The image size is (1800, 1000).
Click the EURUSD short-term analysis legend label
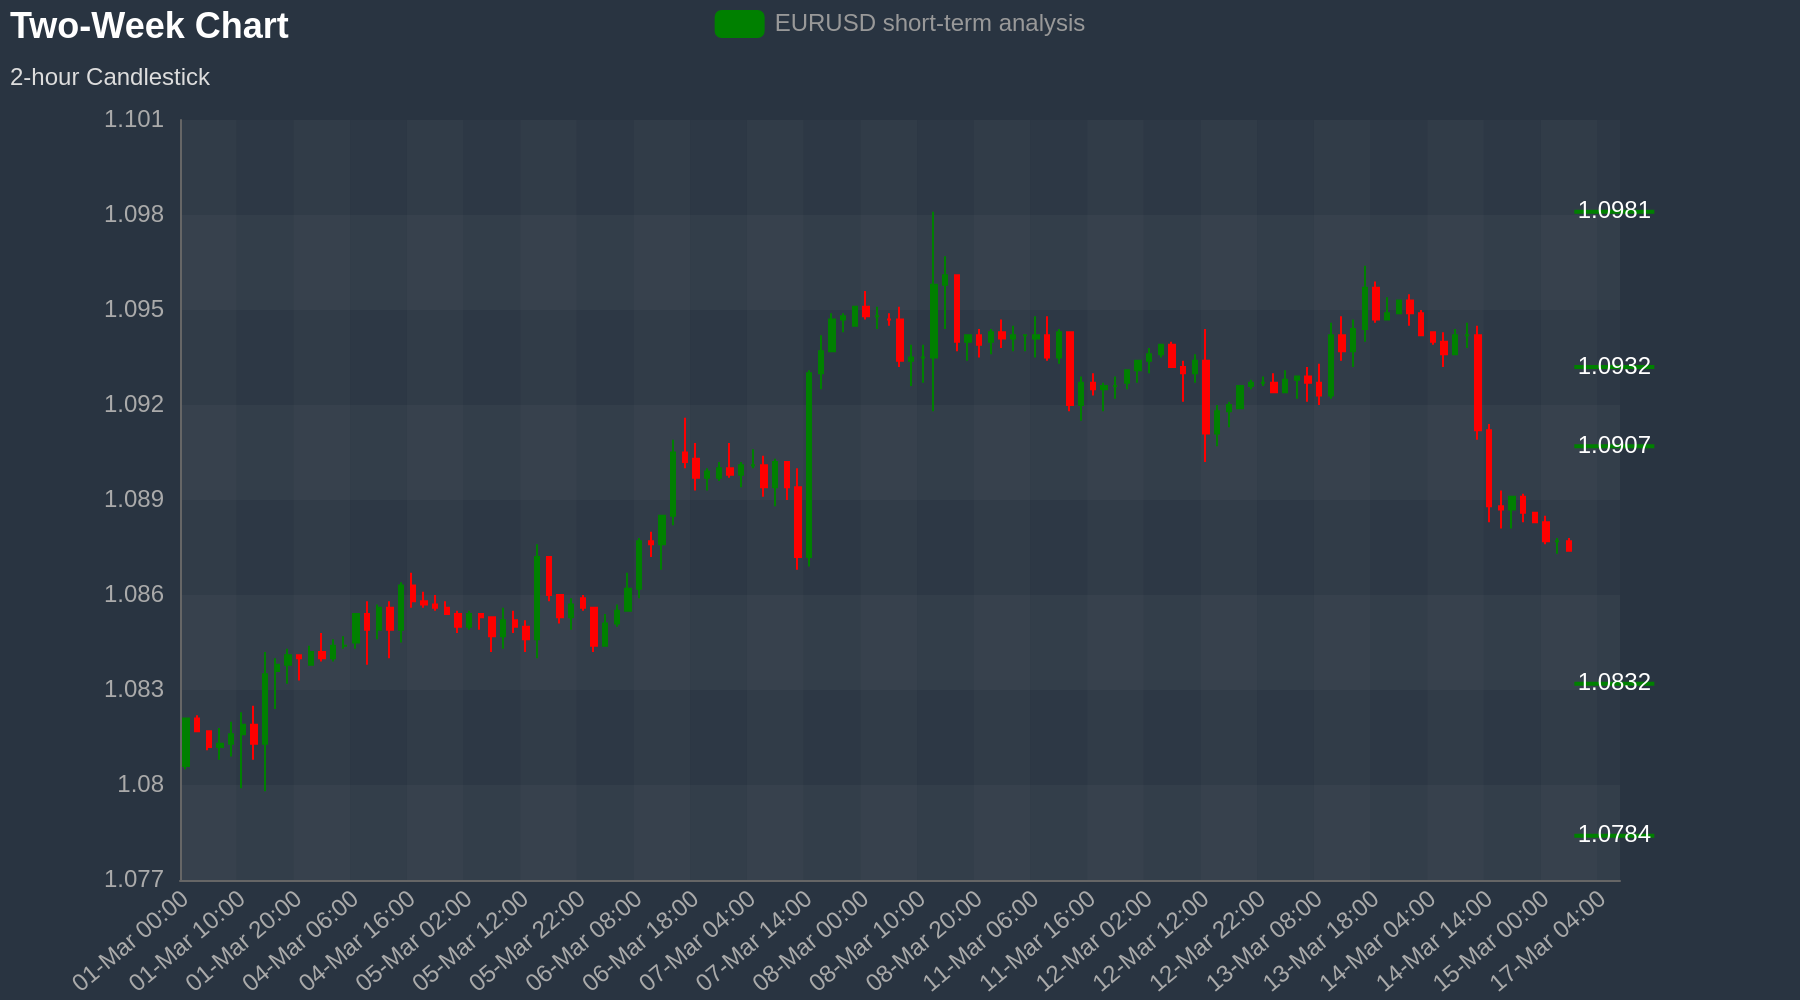pos(930,24)
